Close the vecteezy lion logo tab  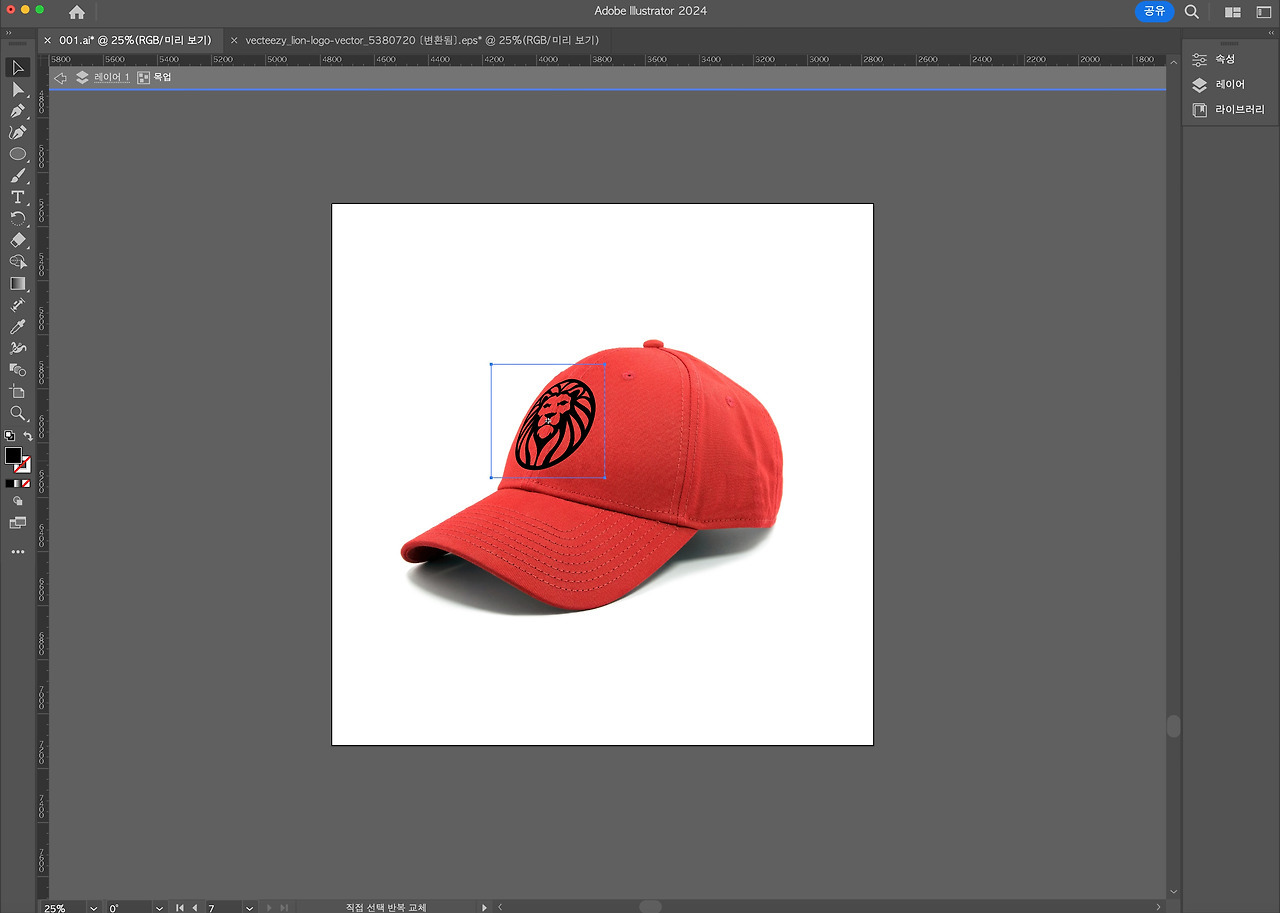coord(234,40)
